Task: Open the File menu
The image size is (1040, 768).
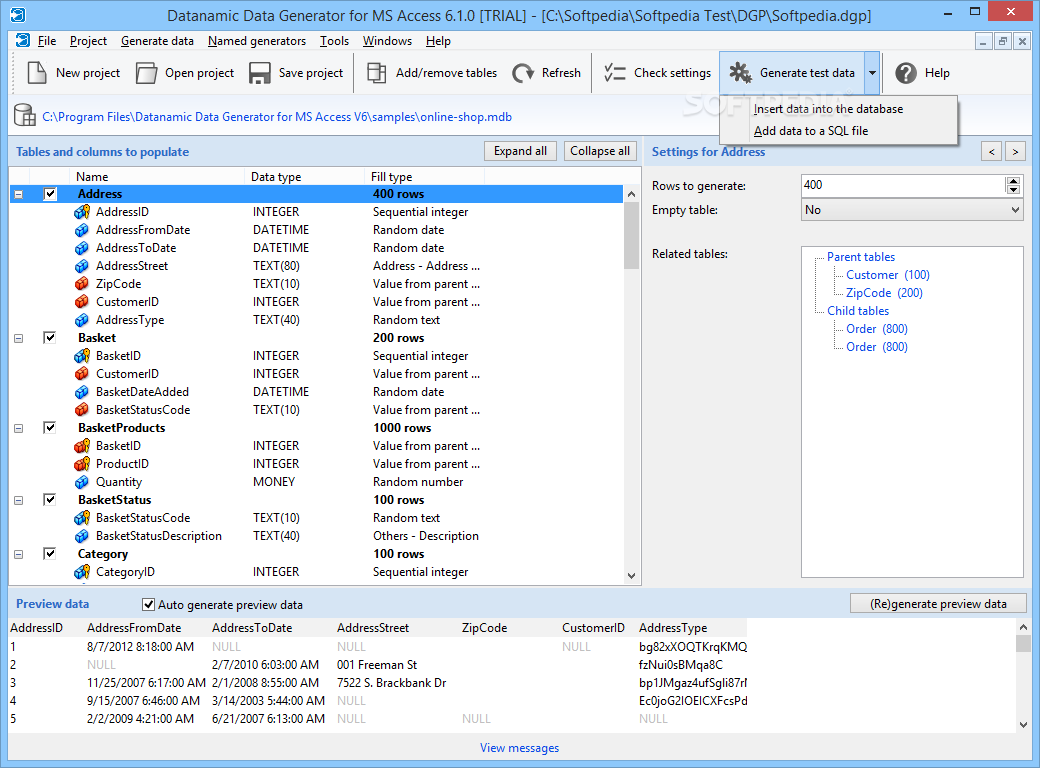Action: click(46, 40)
